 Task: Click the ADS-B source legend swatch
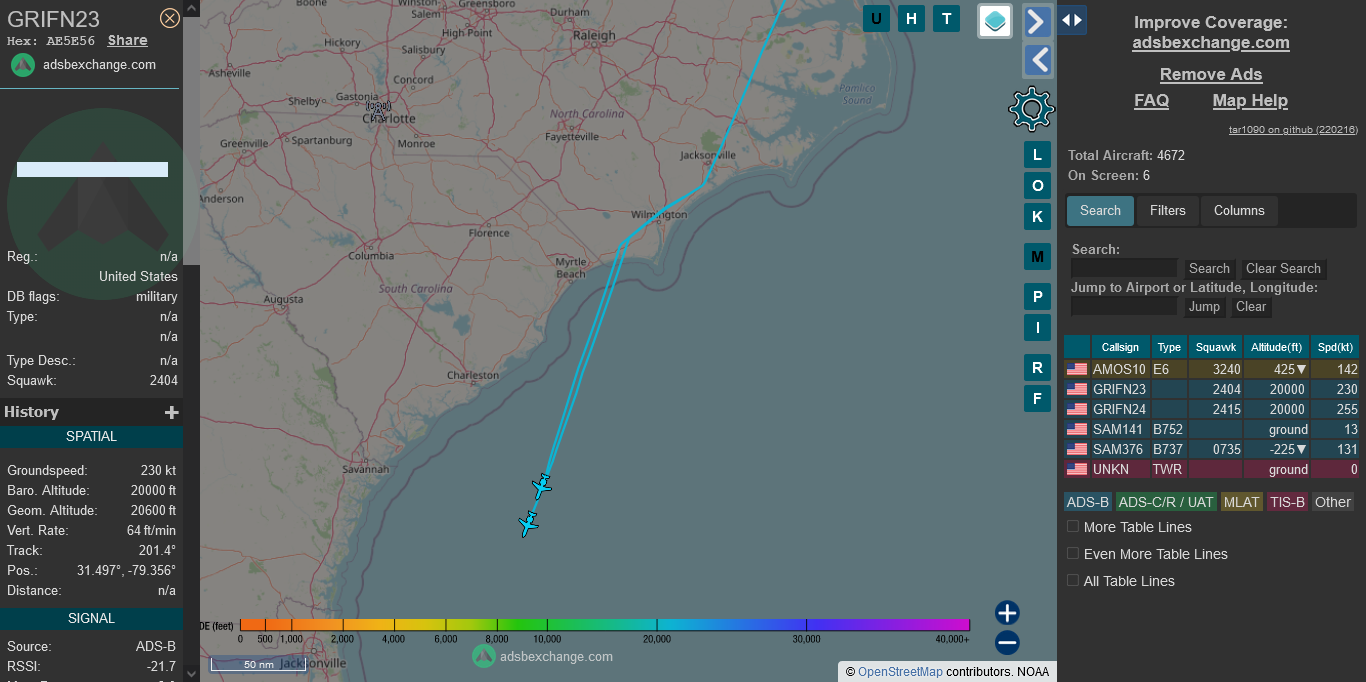(x=1087, y=502)
